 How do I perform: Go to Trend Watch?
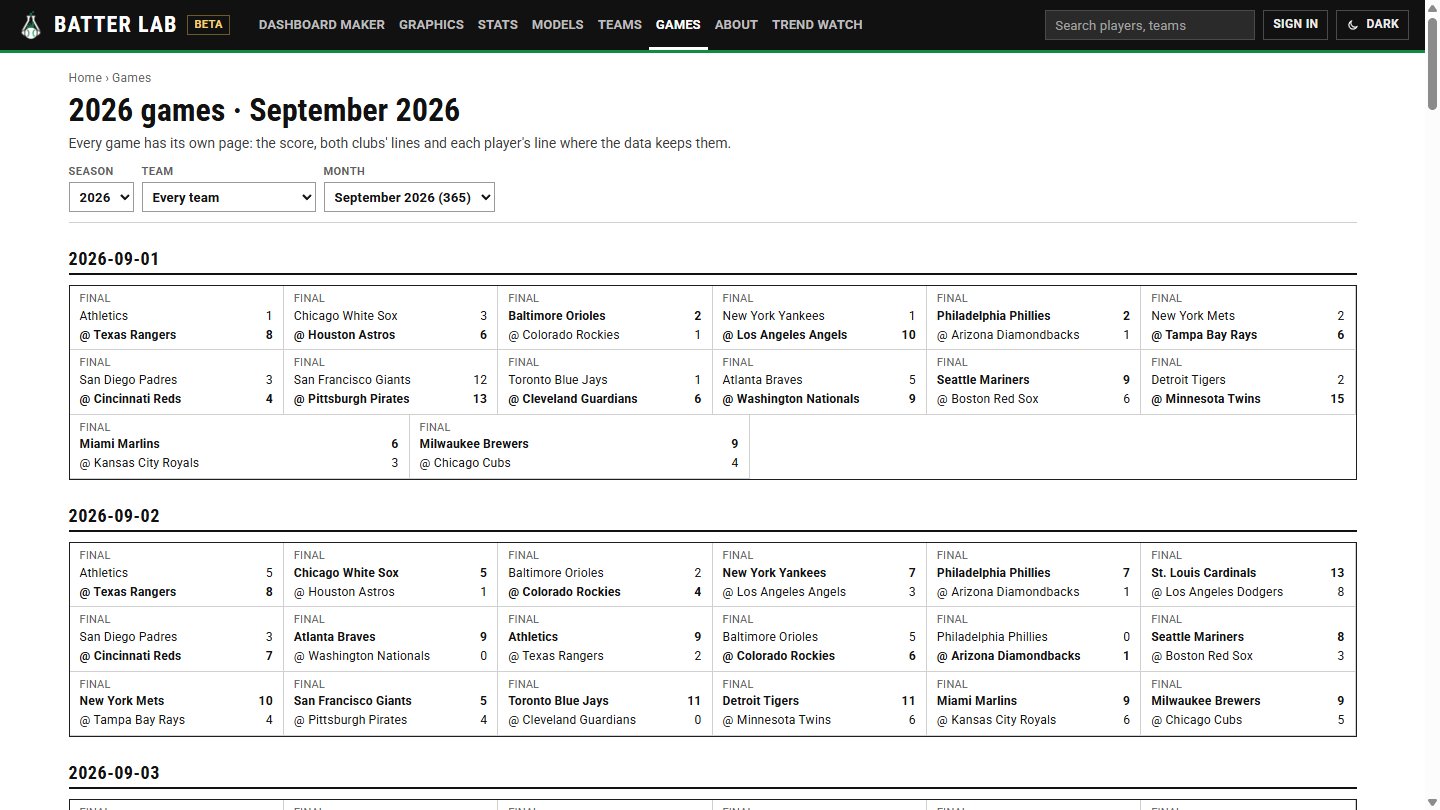pos(817,25)
